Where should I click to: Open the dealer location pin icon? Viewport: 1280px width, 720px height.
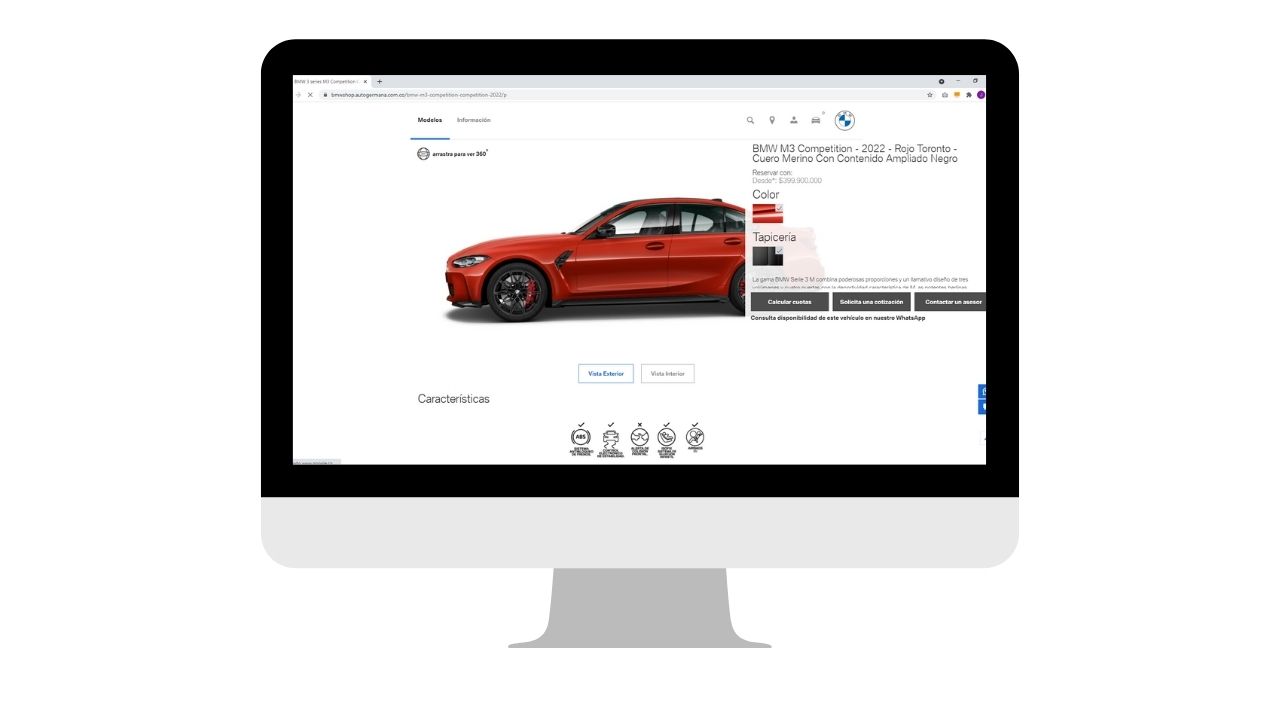[x=772, y=120]
